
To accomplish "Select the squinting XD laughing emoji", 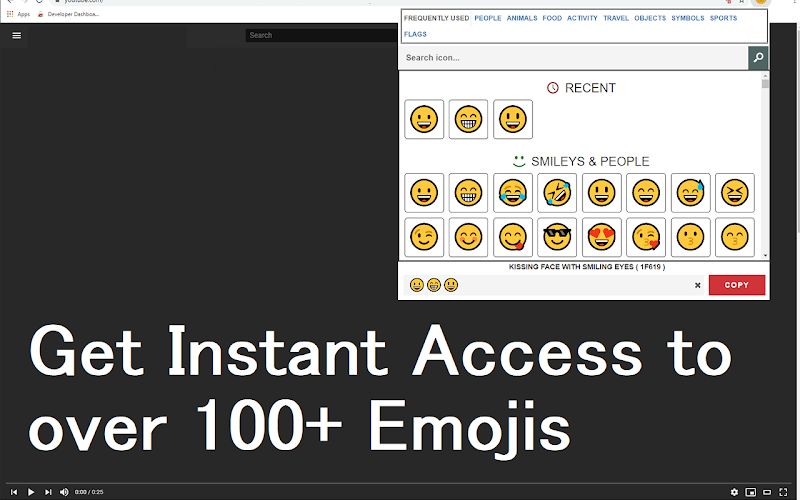I will point(735,193).
